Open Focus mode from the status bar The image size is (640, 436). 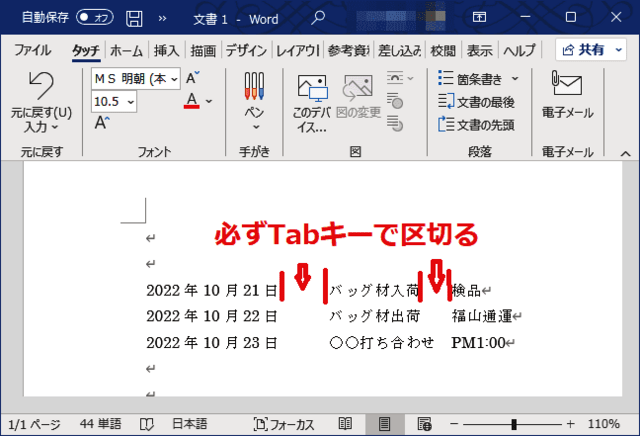(x=285, y=424)
